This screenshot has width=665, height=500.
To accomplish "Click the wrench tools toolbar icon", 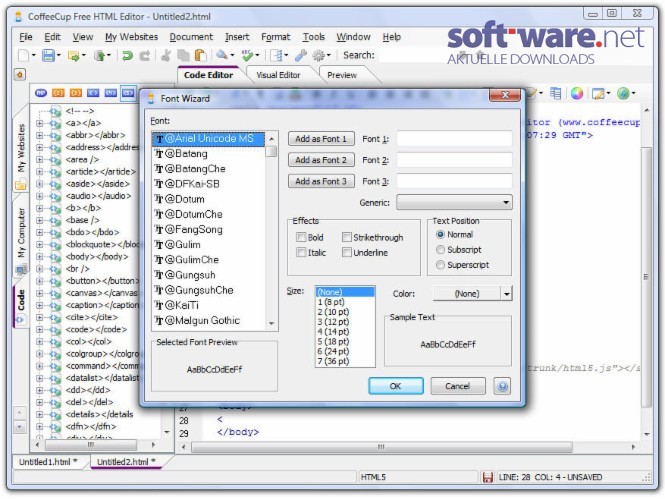I will click(x=301, y=55).
